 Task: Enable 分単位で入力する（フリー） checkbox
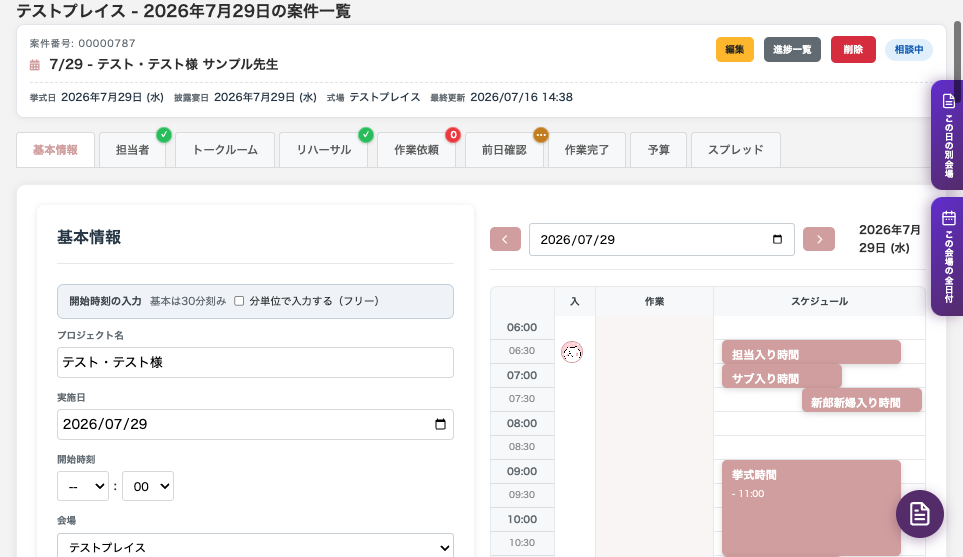(x=240, y=301)
